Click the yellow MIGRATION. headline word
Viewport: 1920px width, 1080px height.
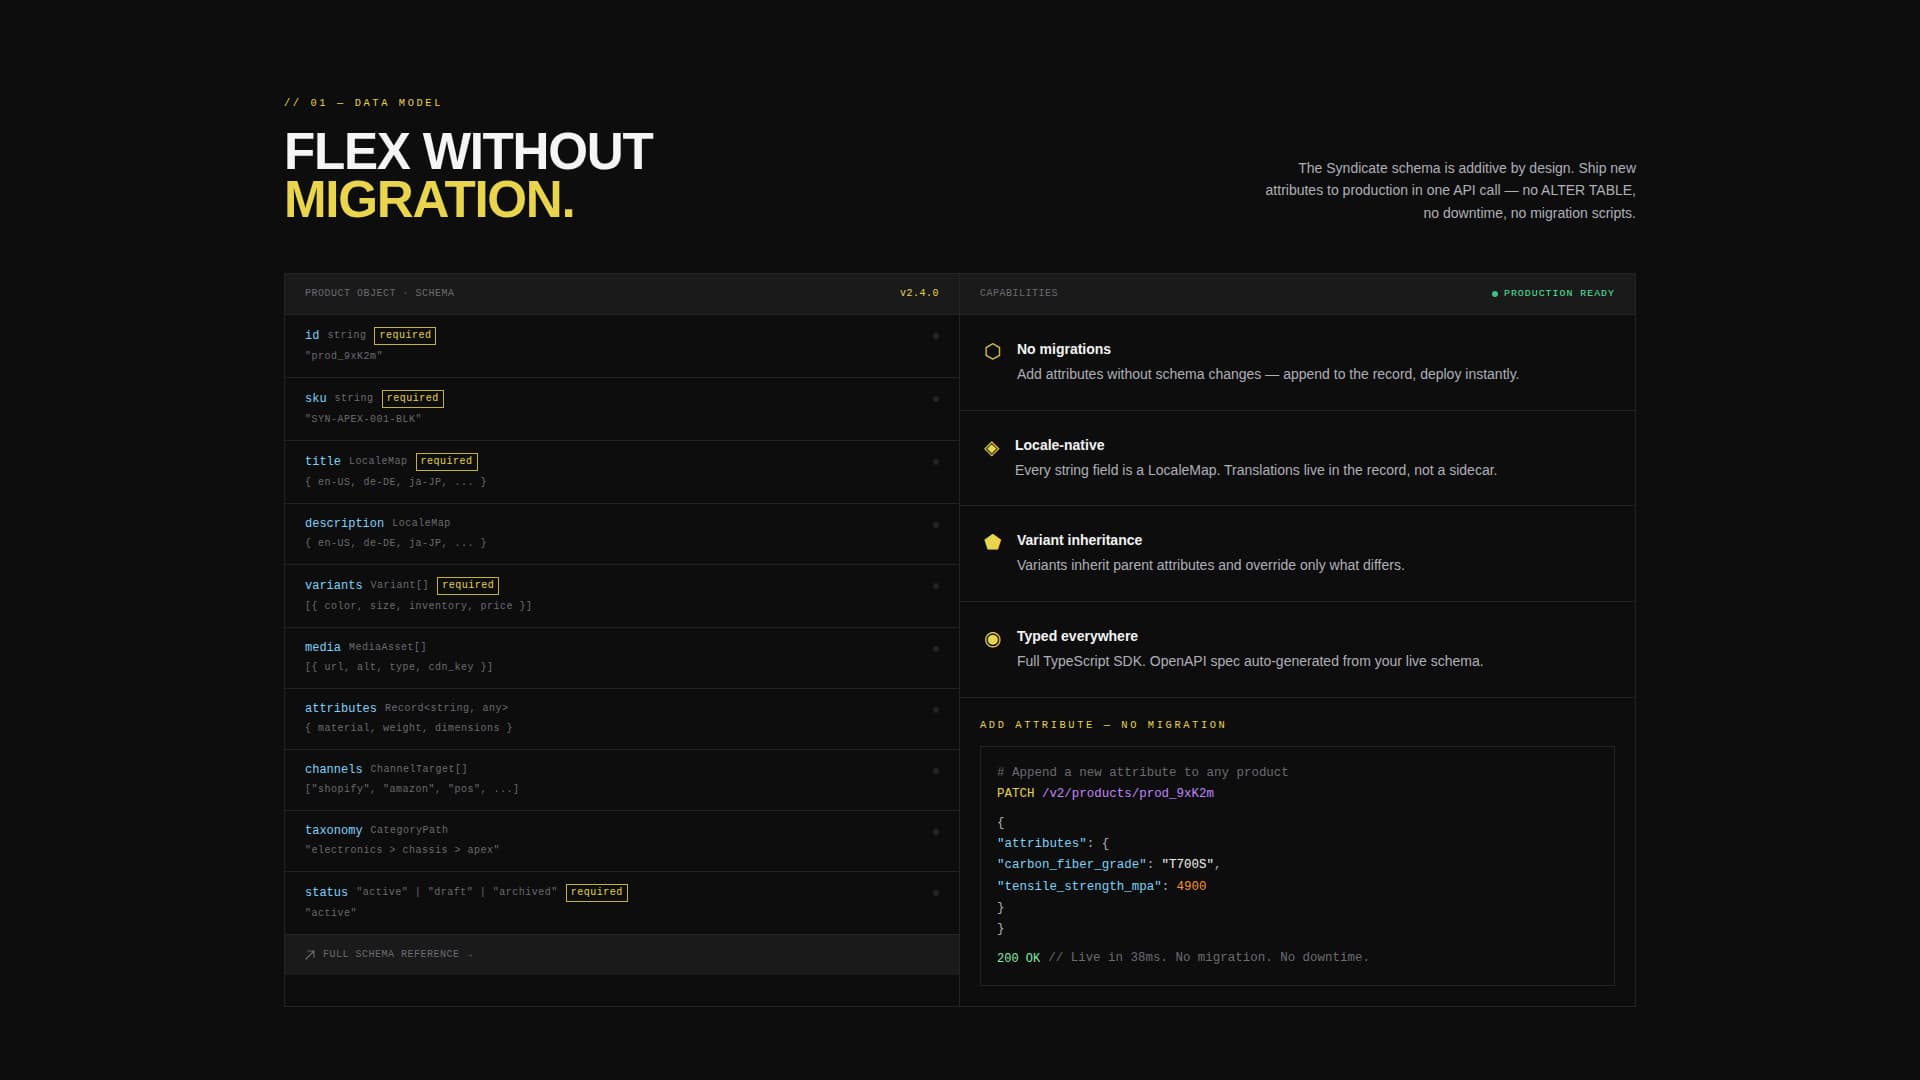pos(429,200)
